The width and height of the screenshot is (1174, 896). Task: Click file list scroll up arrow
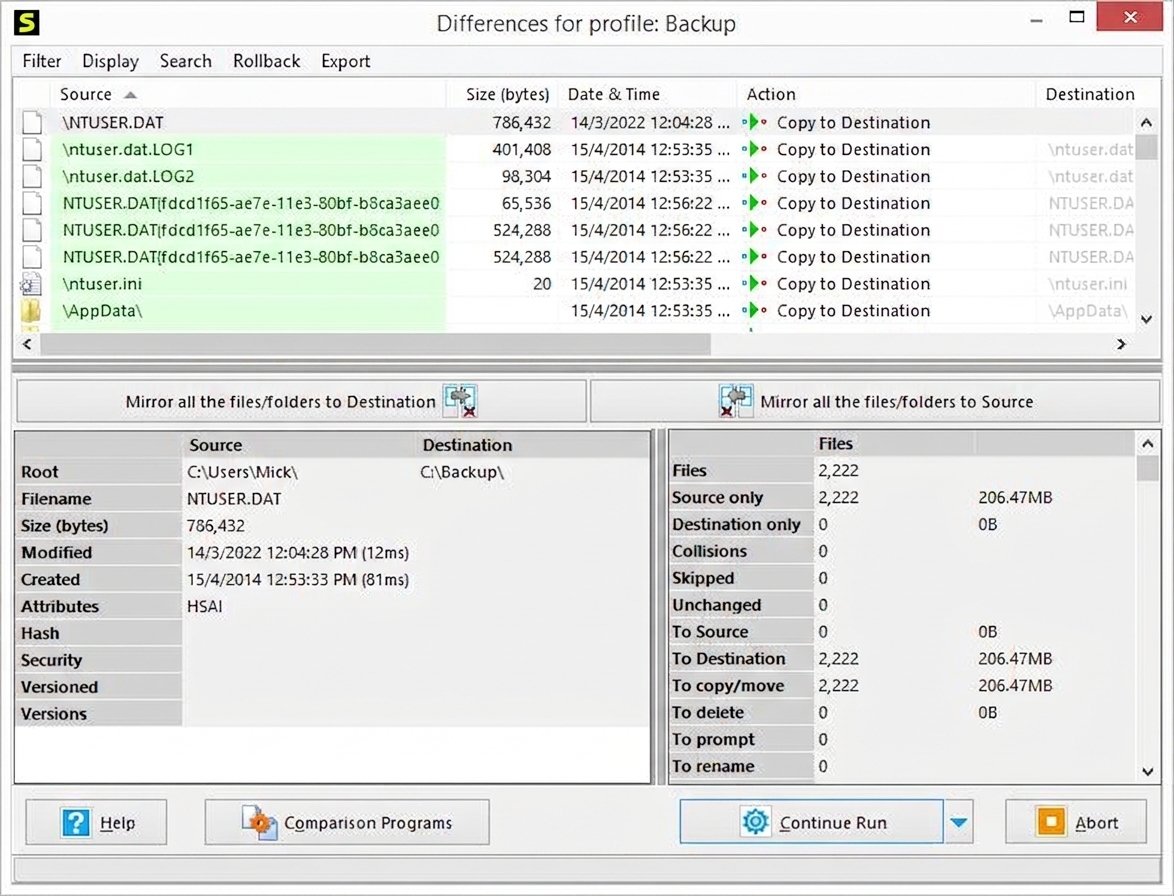1146,122
